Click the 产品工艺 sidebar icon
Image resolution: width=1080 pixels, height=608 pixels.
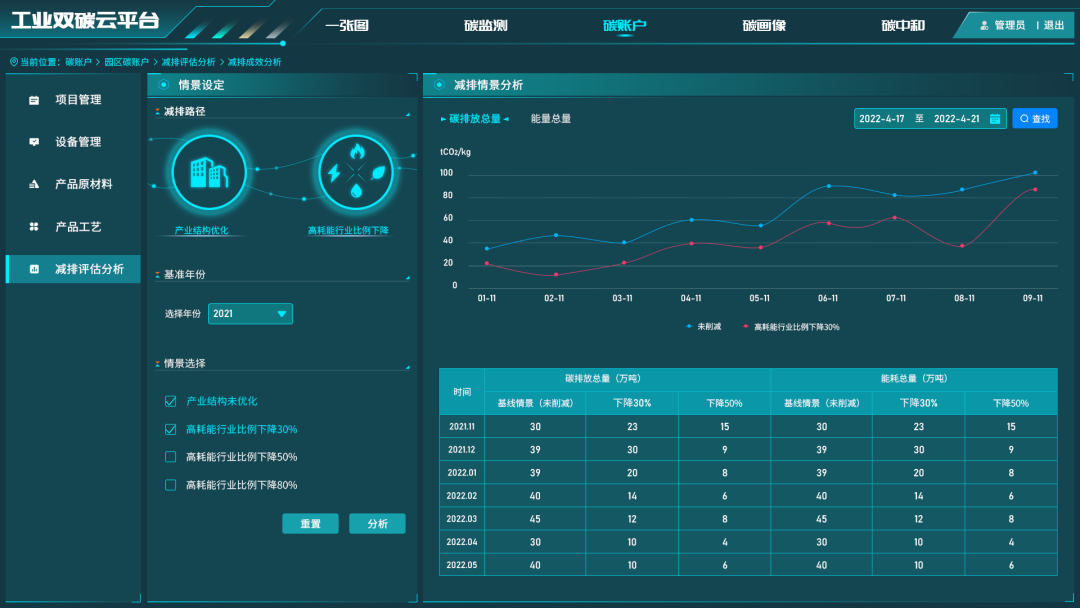[x=34, y=227]
